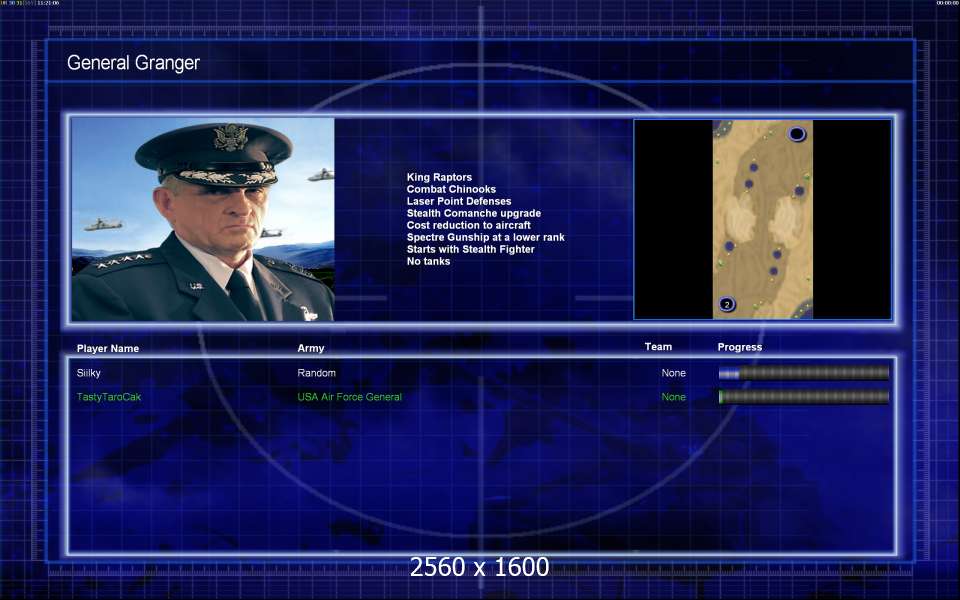
Task: Click the Progress column header
Action: tap(740, 347)
